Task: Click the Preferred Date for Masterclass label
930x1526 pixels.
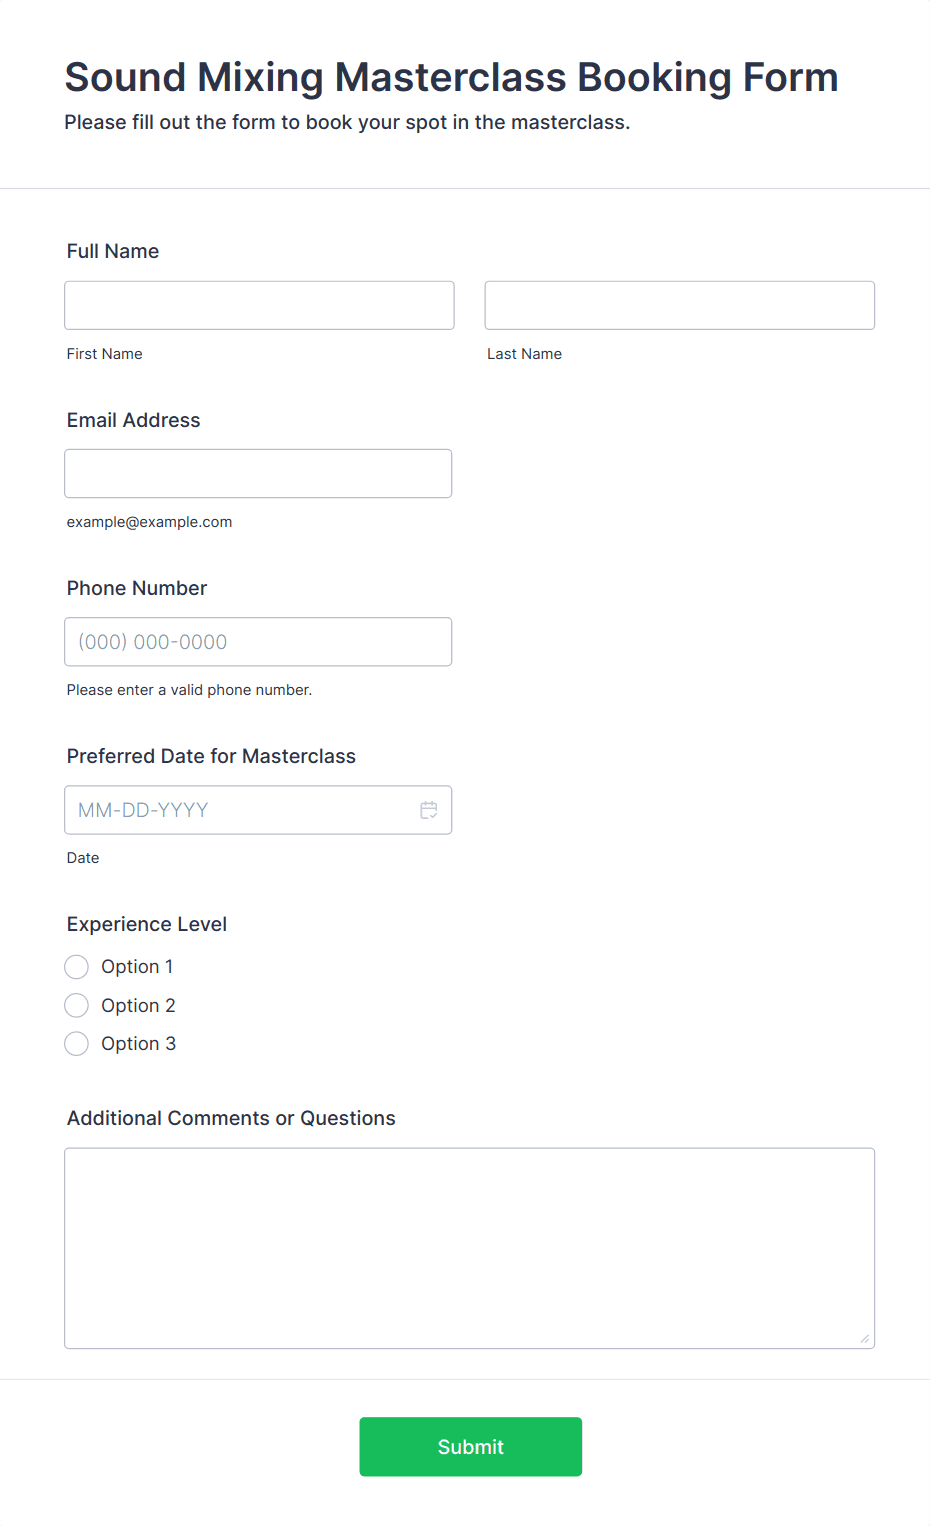Action: (211, 756)
